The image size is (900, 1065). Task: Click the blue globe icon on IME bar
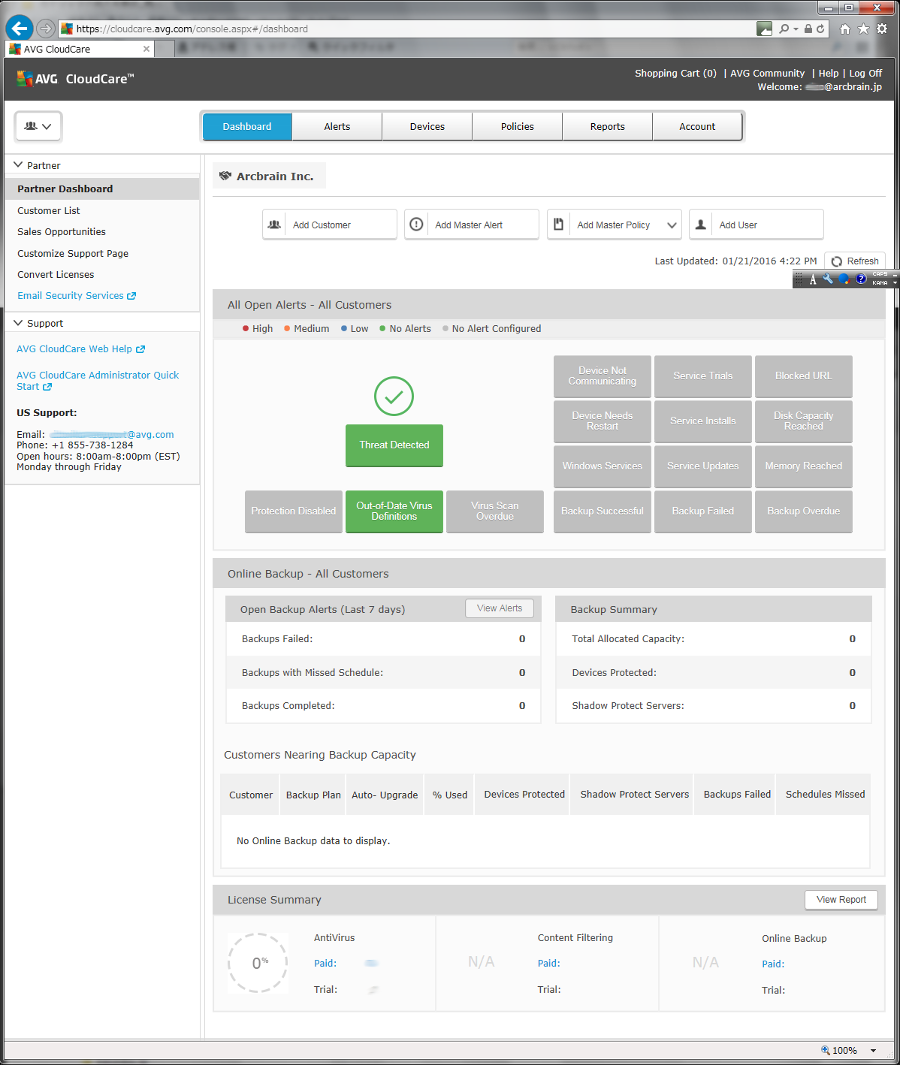(x=844, y=278)
